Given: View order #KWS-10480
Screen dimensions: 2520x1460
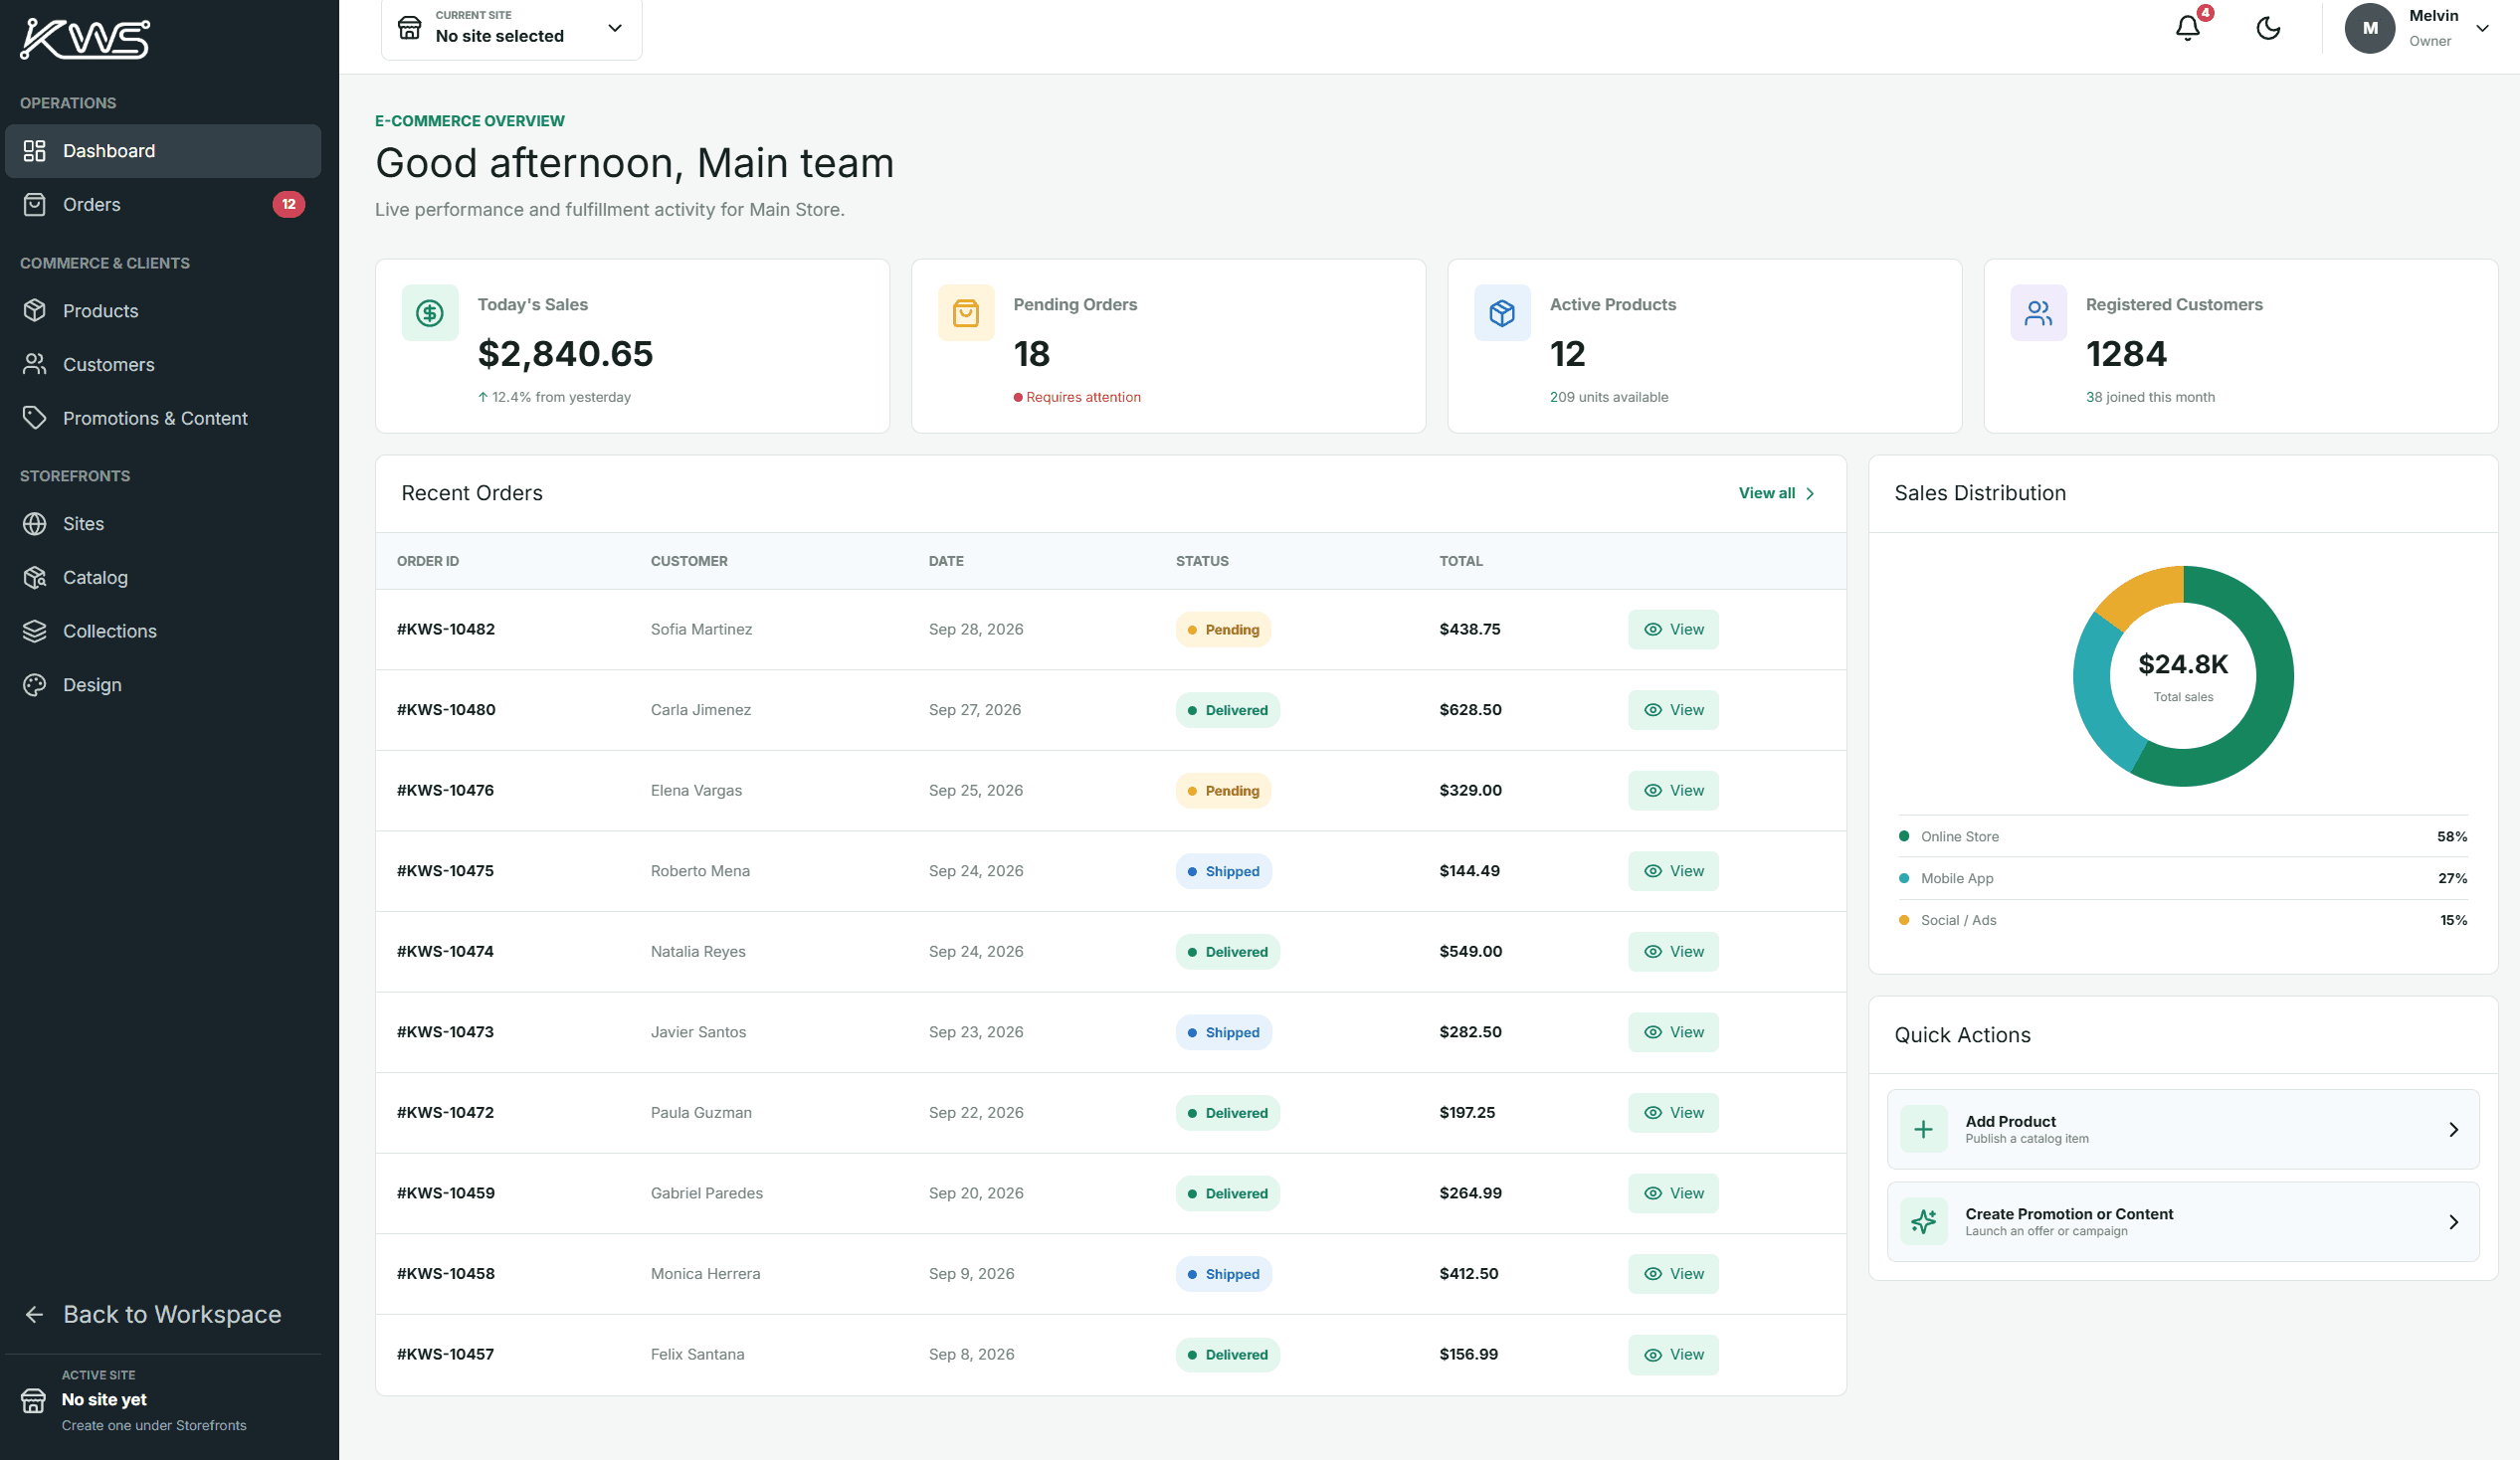Looking at the screenshot, I should point(1673,710).
